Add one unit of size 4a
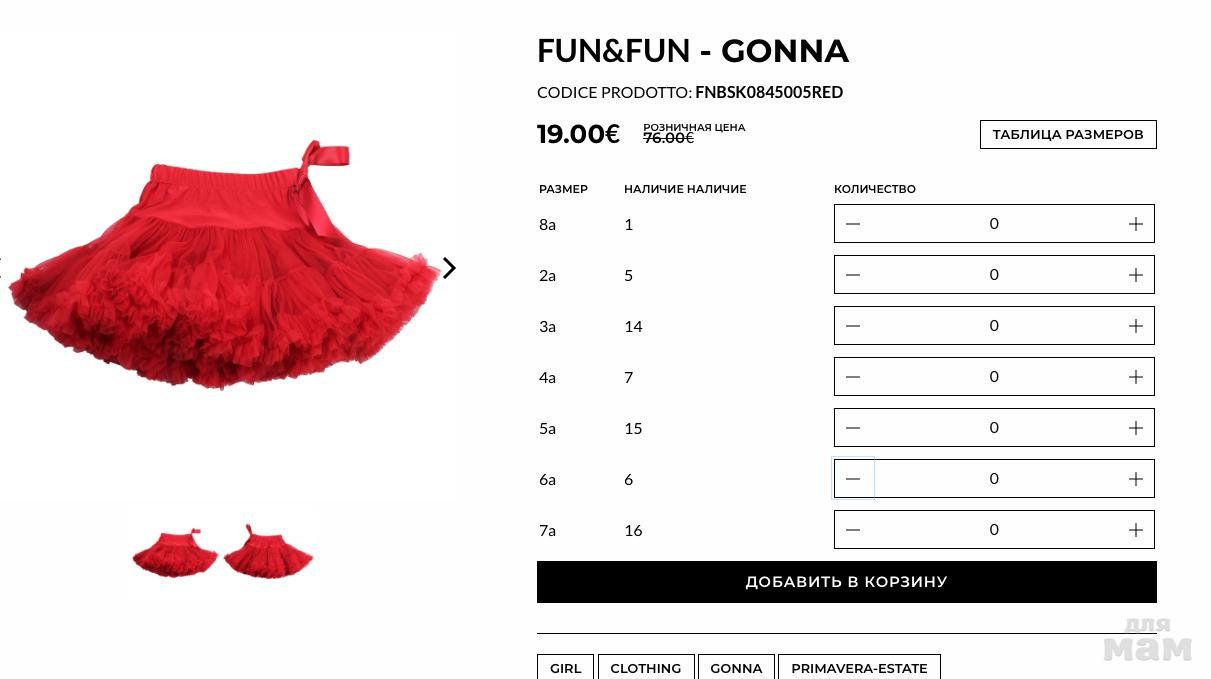Viewport: 1211px width, 679px height. (x=1135, y=377)
